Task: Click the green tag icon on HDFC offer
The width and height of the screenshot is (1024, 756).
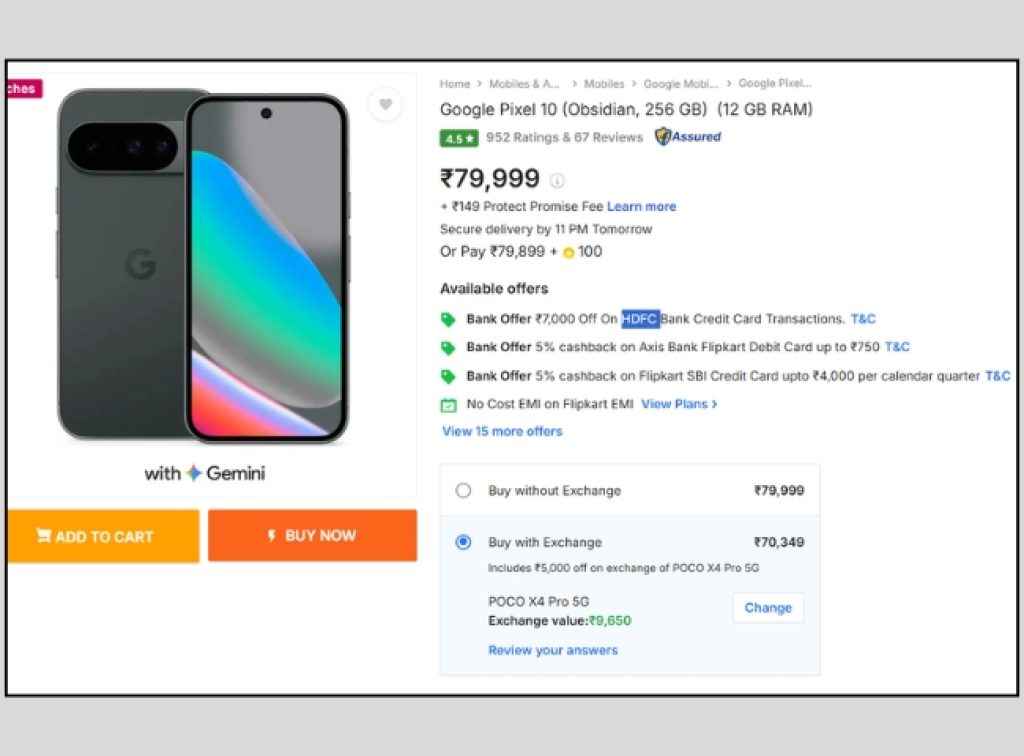Action: [x=448, y=318]
